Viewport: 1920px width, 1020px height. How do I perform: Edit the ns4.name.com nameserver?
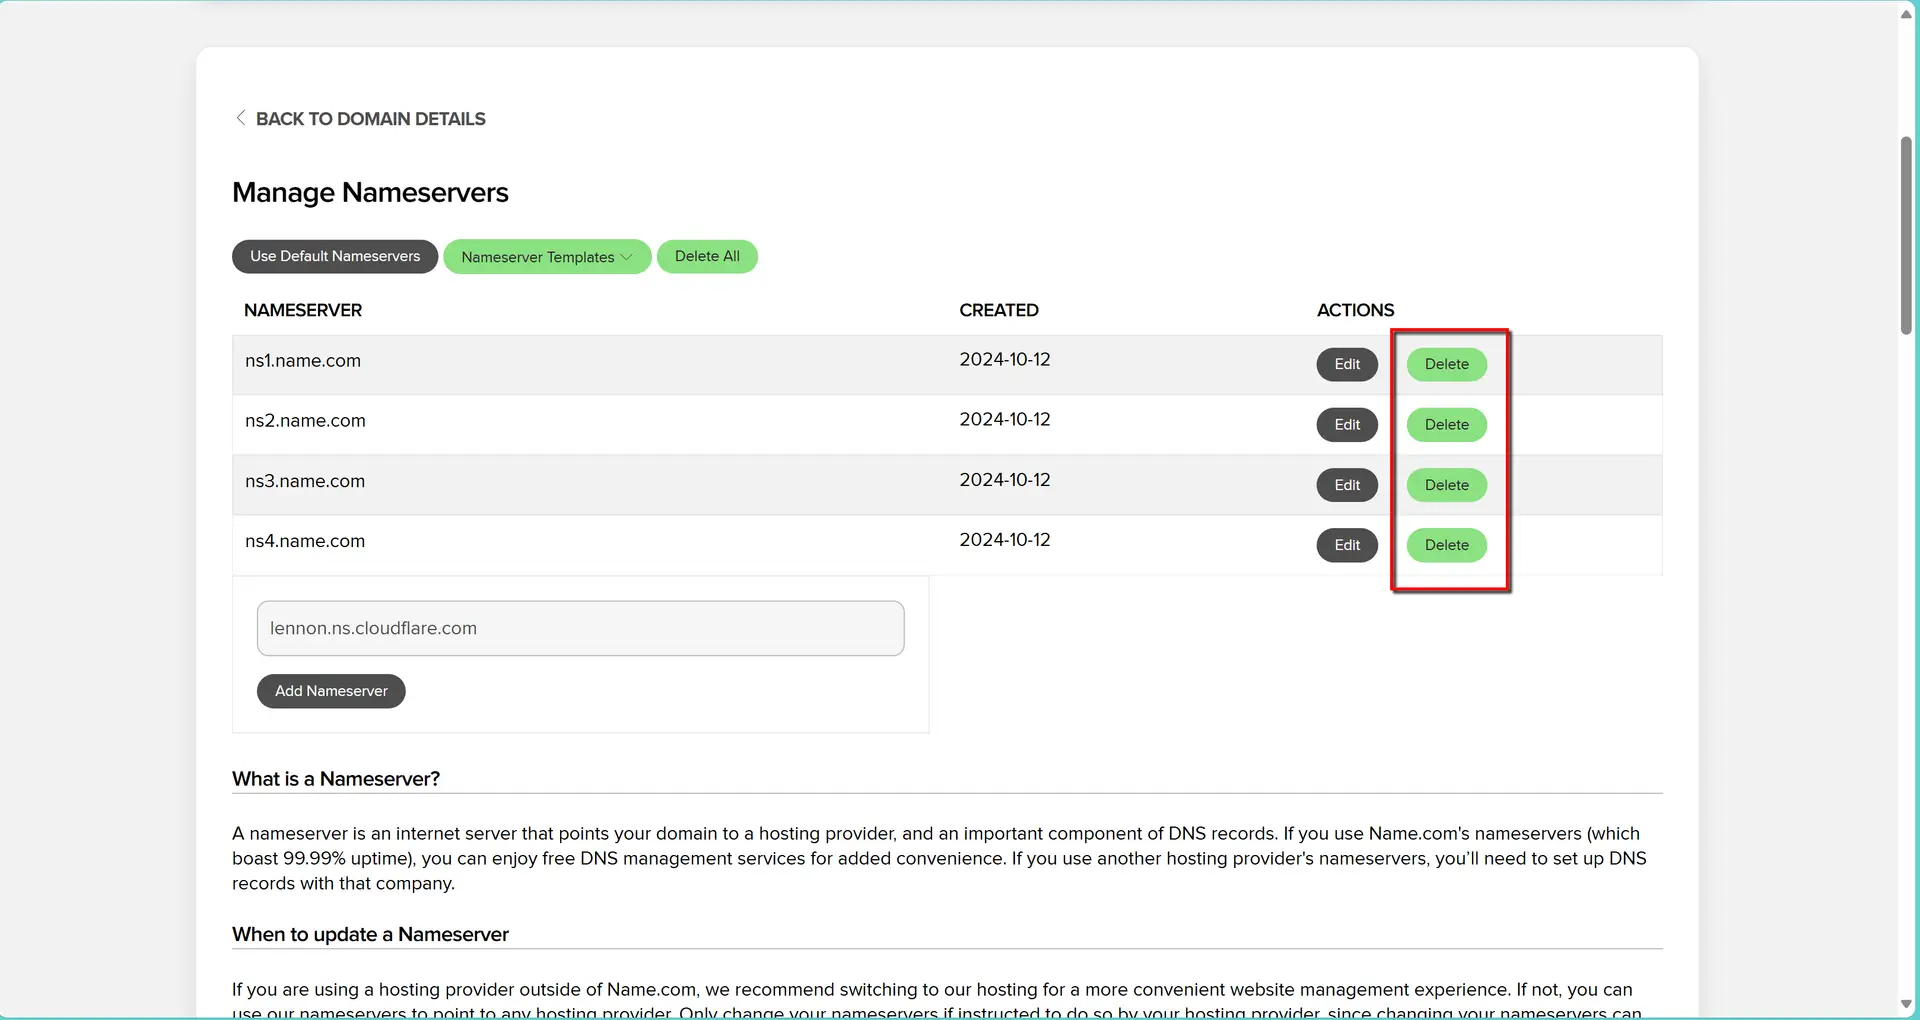tap(1346, 545)
